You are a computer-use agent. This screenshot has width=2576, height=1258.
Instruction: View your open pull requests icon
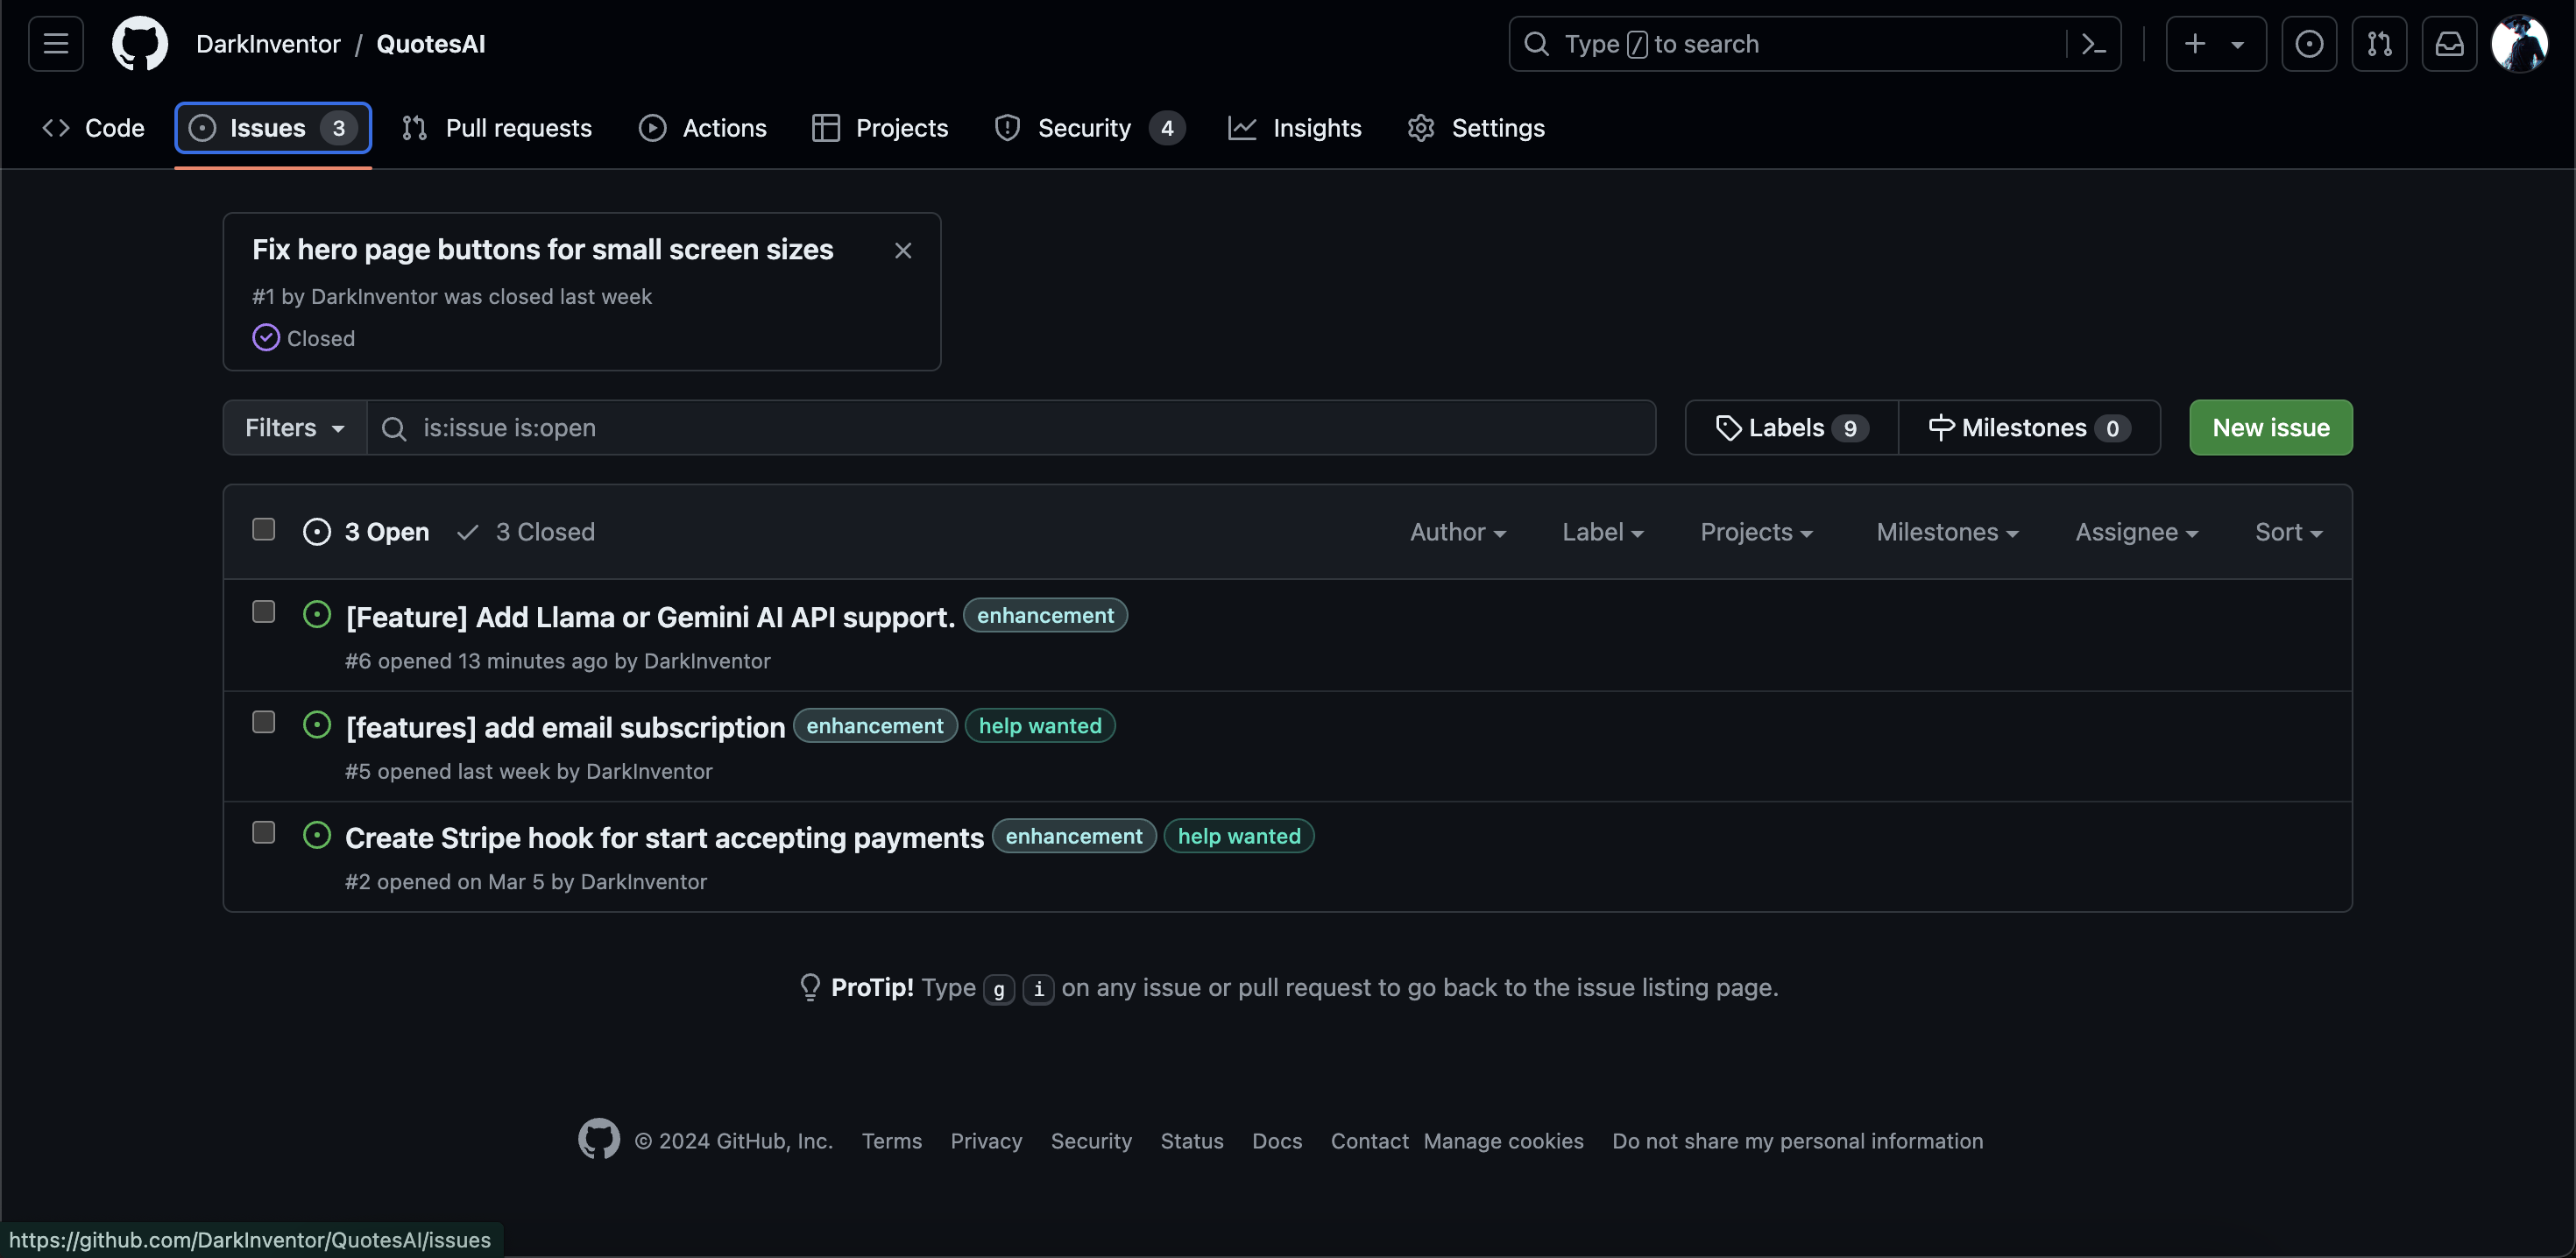[2380, 43]
